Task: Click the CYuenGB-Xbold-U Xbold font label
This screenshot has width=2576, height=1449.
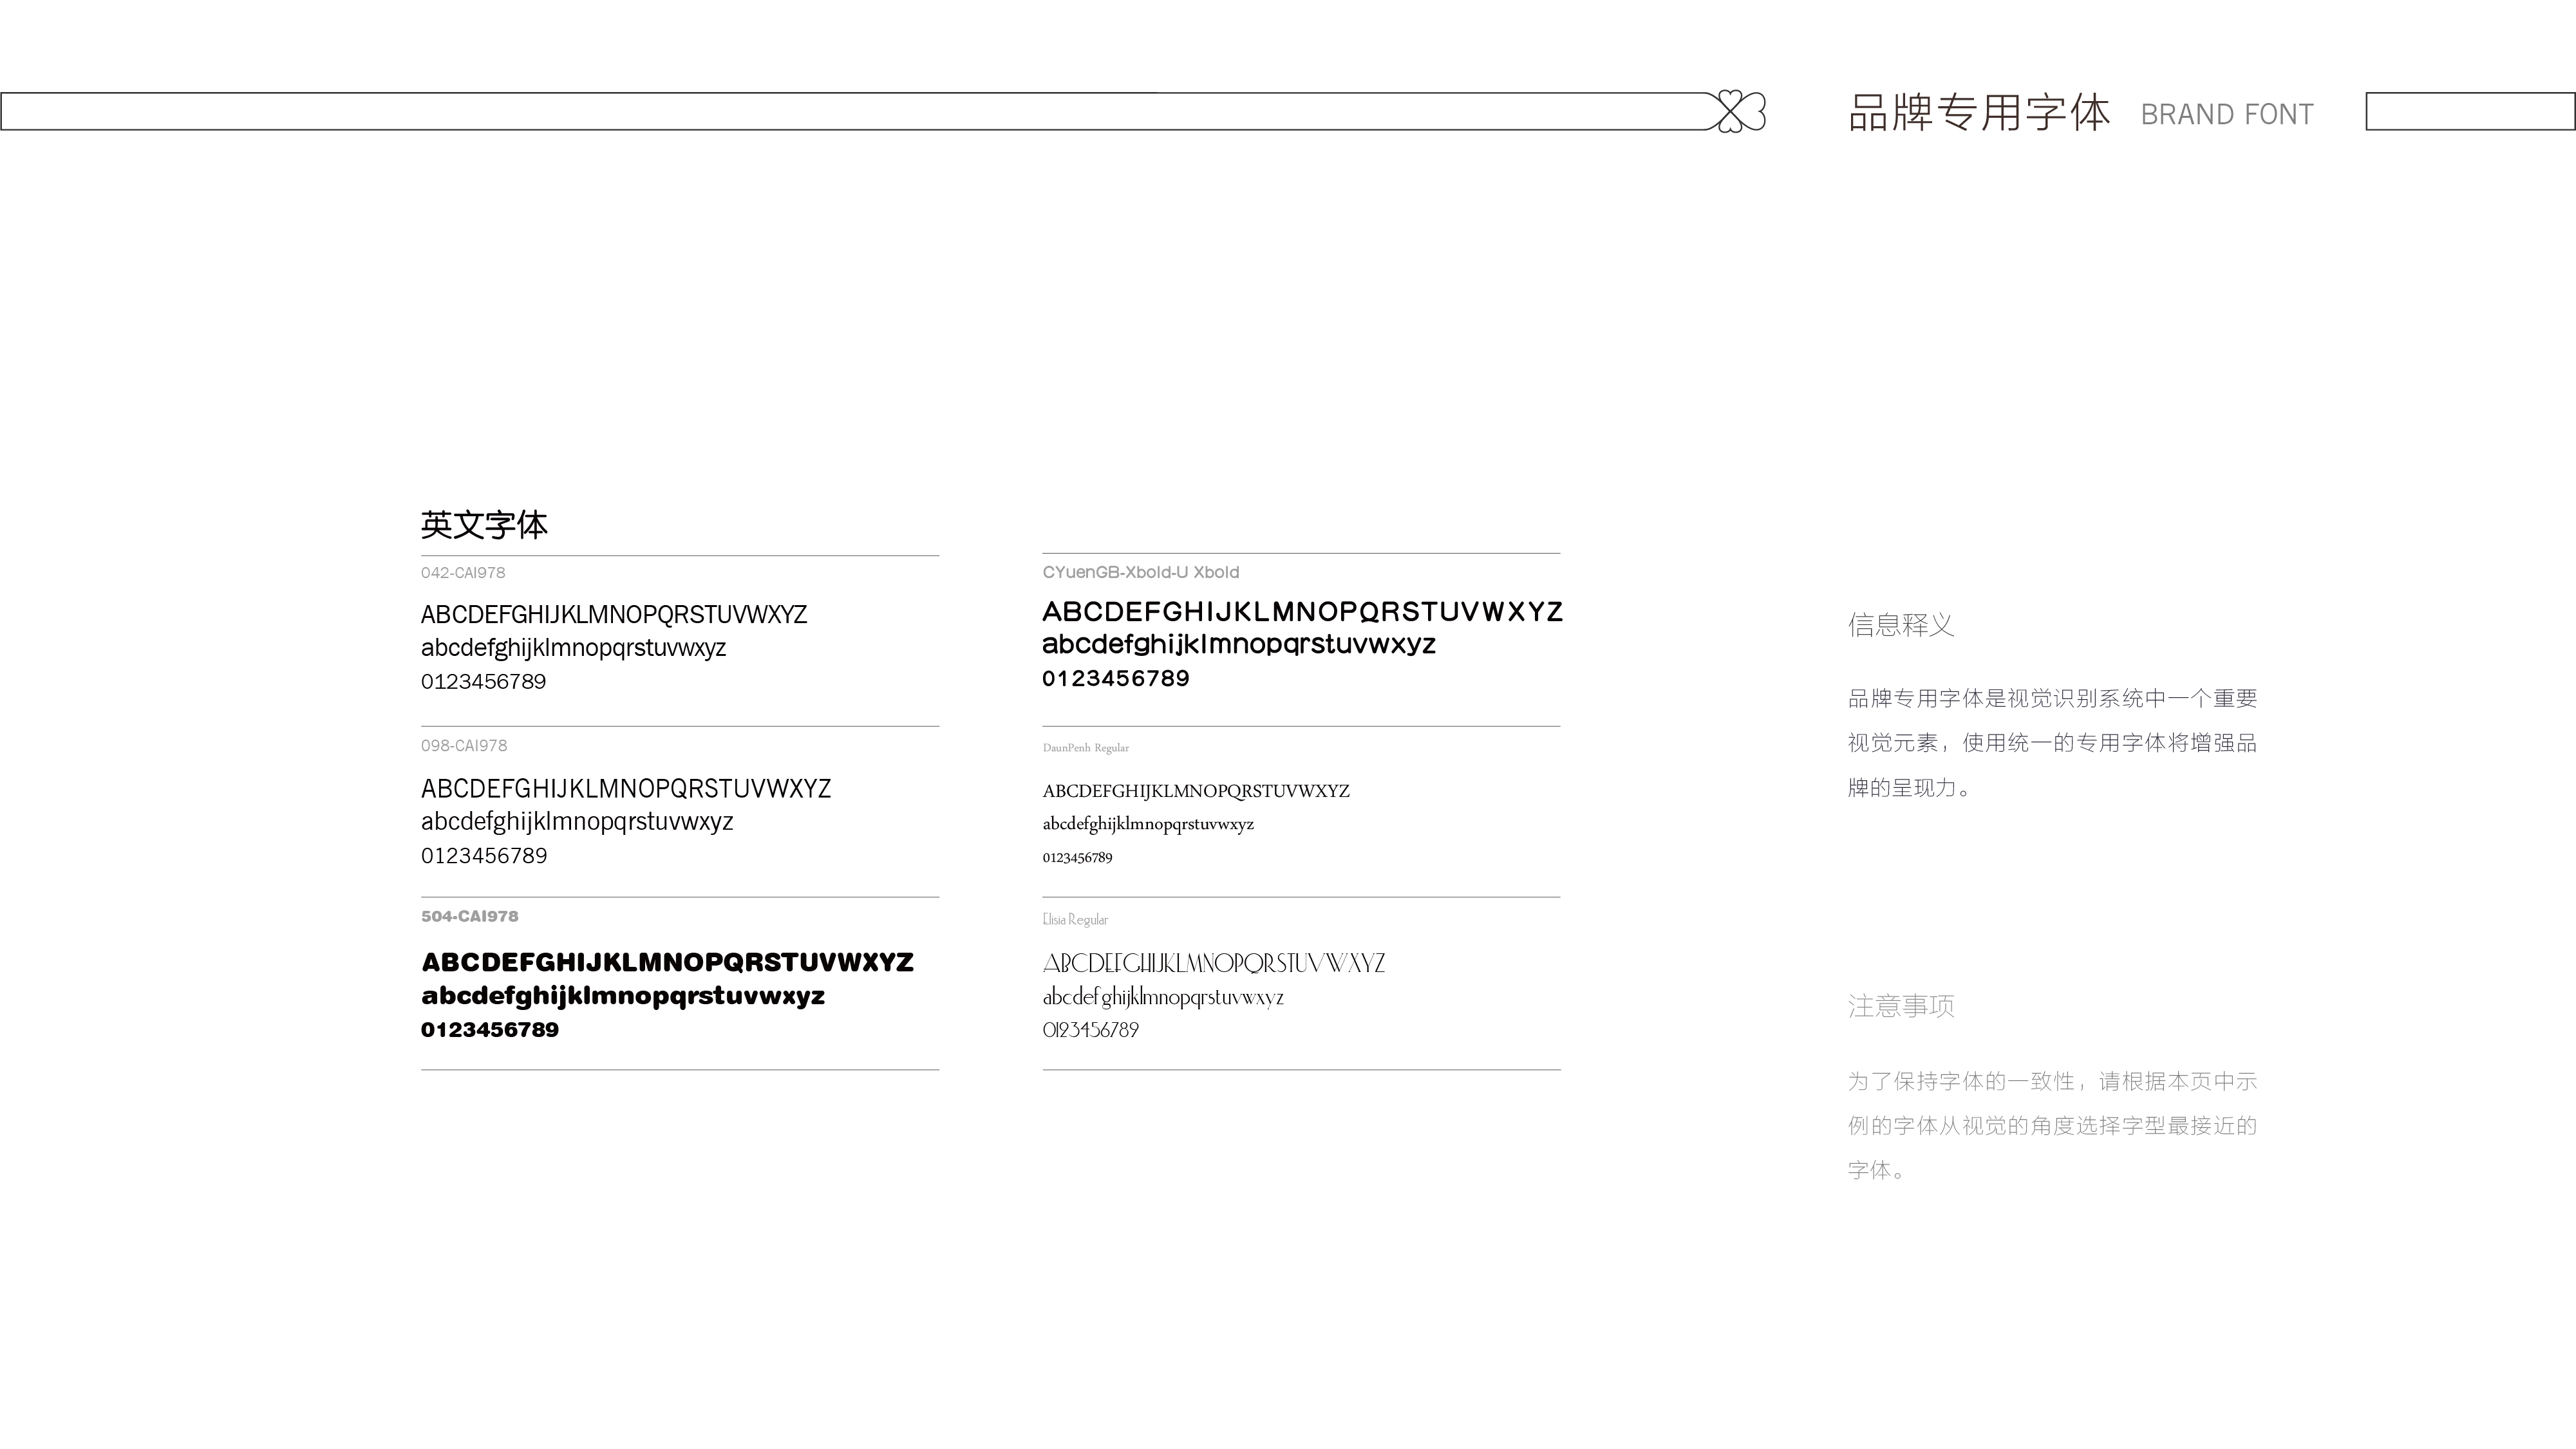Action: coord(1140,572)
